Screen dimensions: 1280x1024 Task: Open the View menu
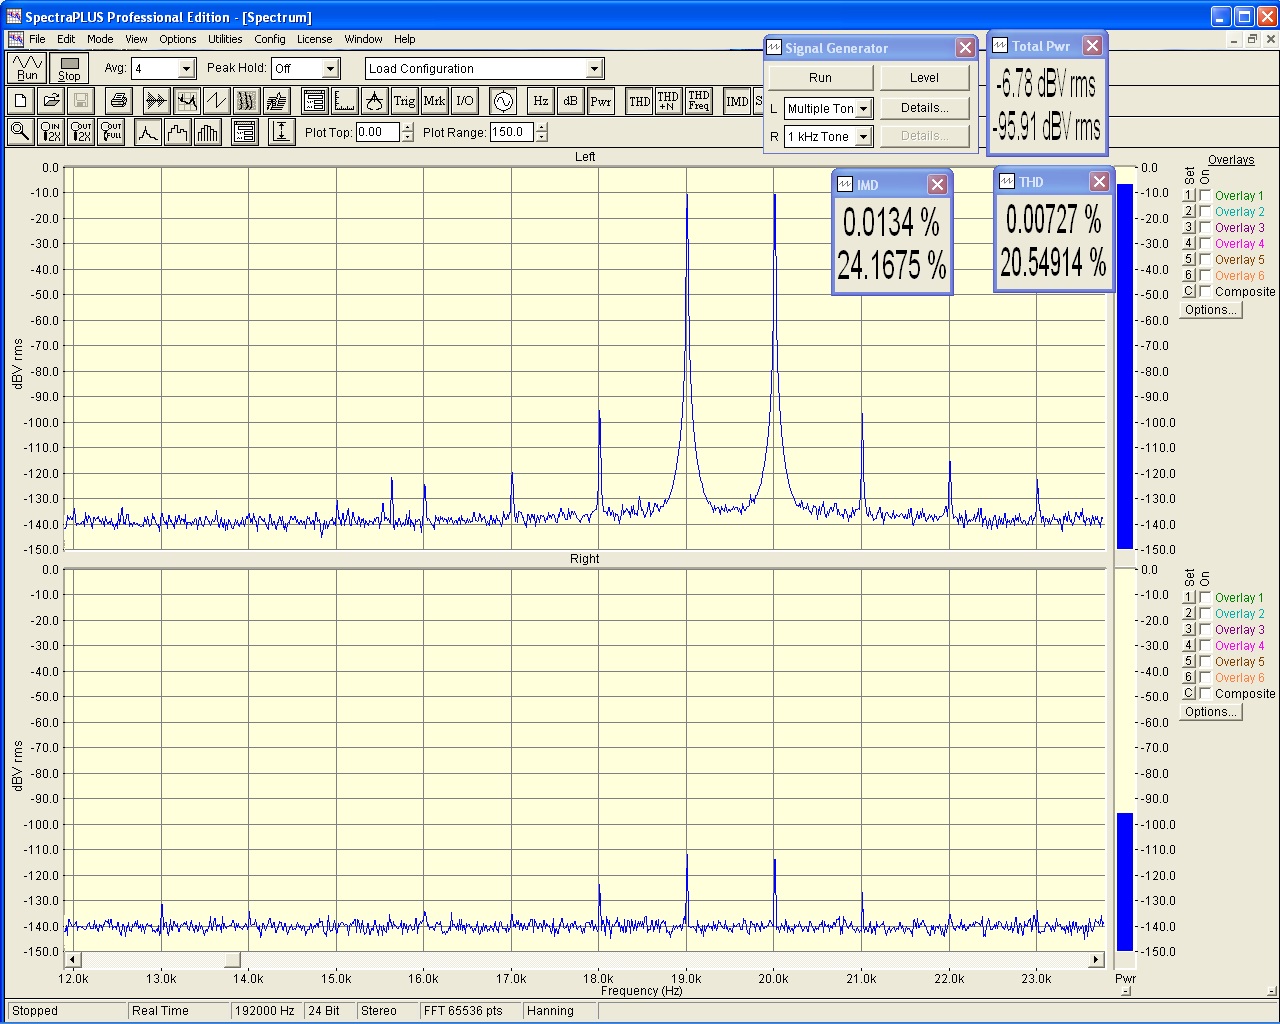pyautogui.click(x=136, y=39)
